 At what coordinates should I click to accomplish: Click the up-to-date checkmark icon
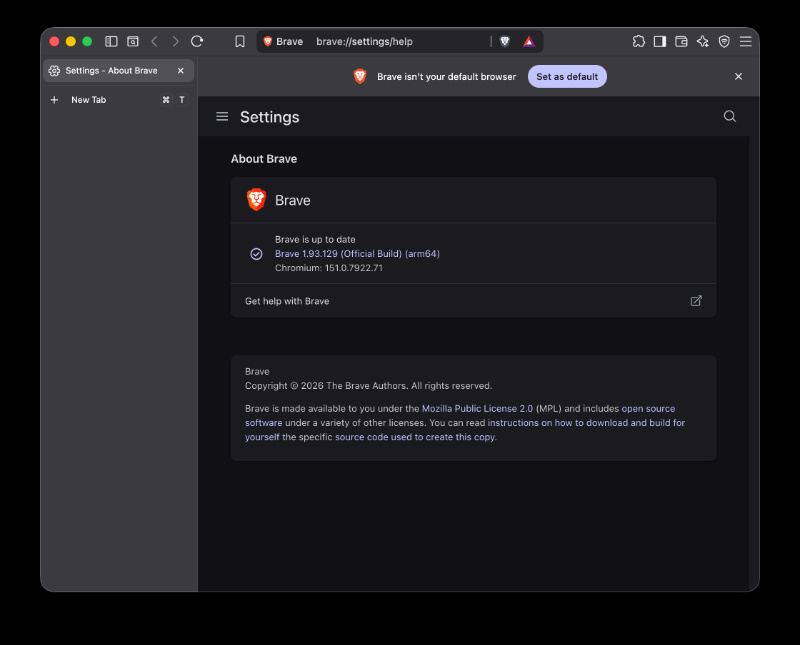tap(256, 254)
